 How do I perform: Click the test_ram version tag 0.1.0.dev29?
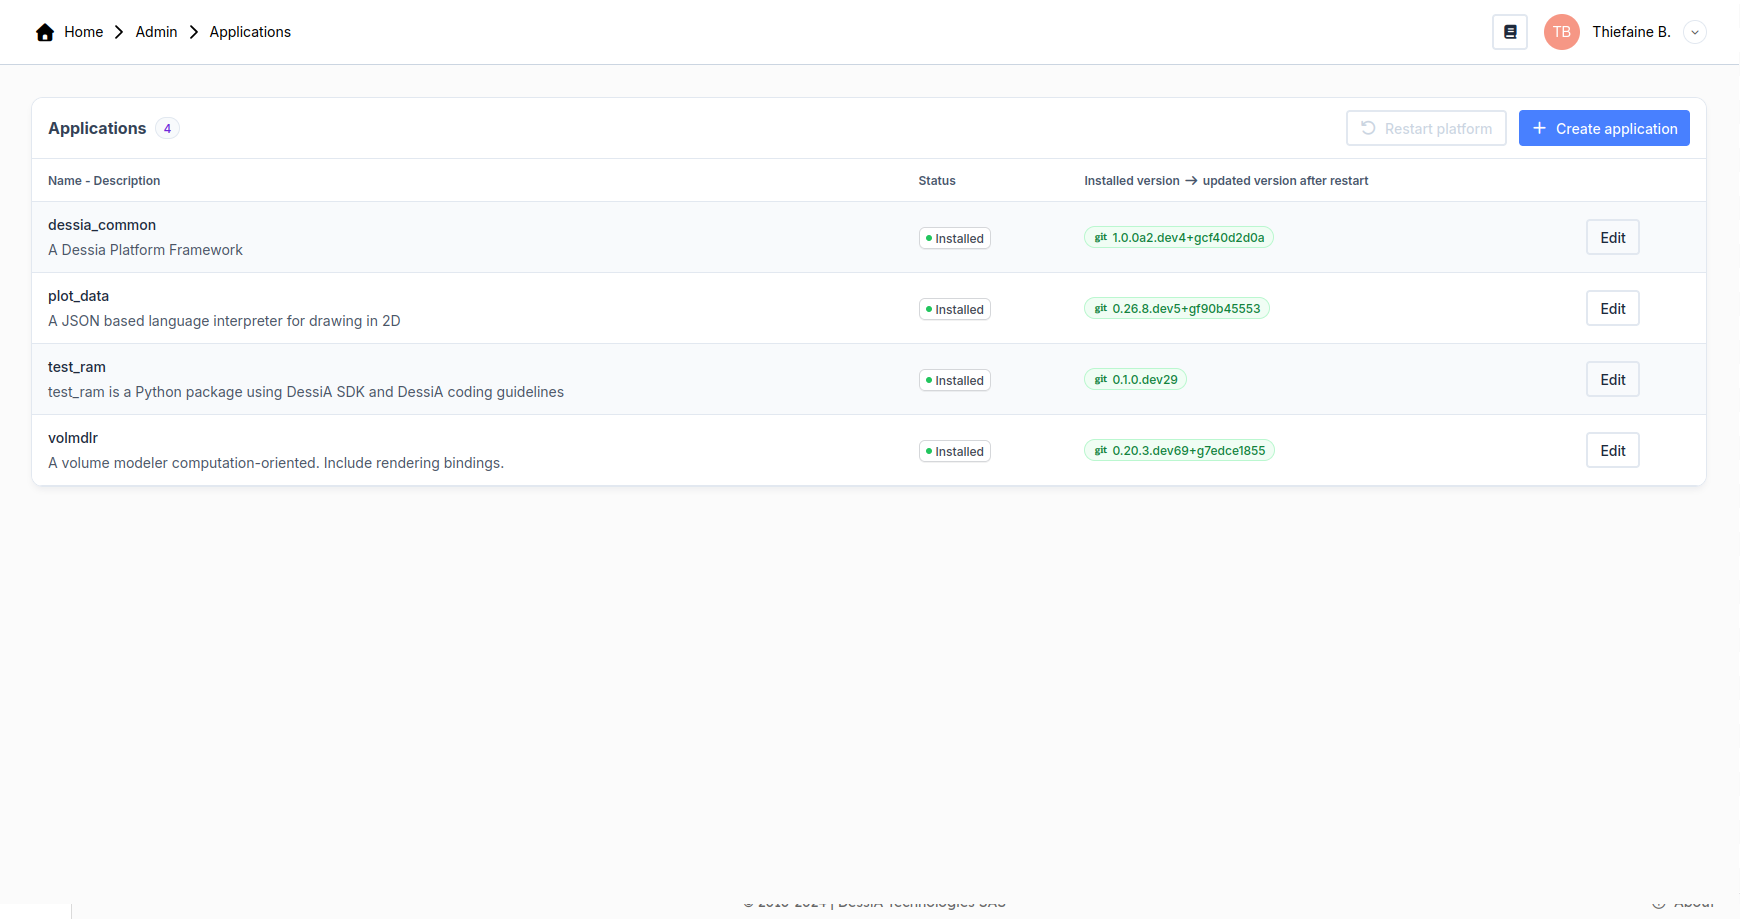click(x=1144, y=380)
